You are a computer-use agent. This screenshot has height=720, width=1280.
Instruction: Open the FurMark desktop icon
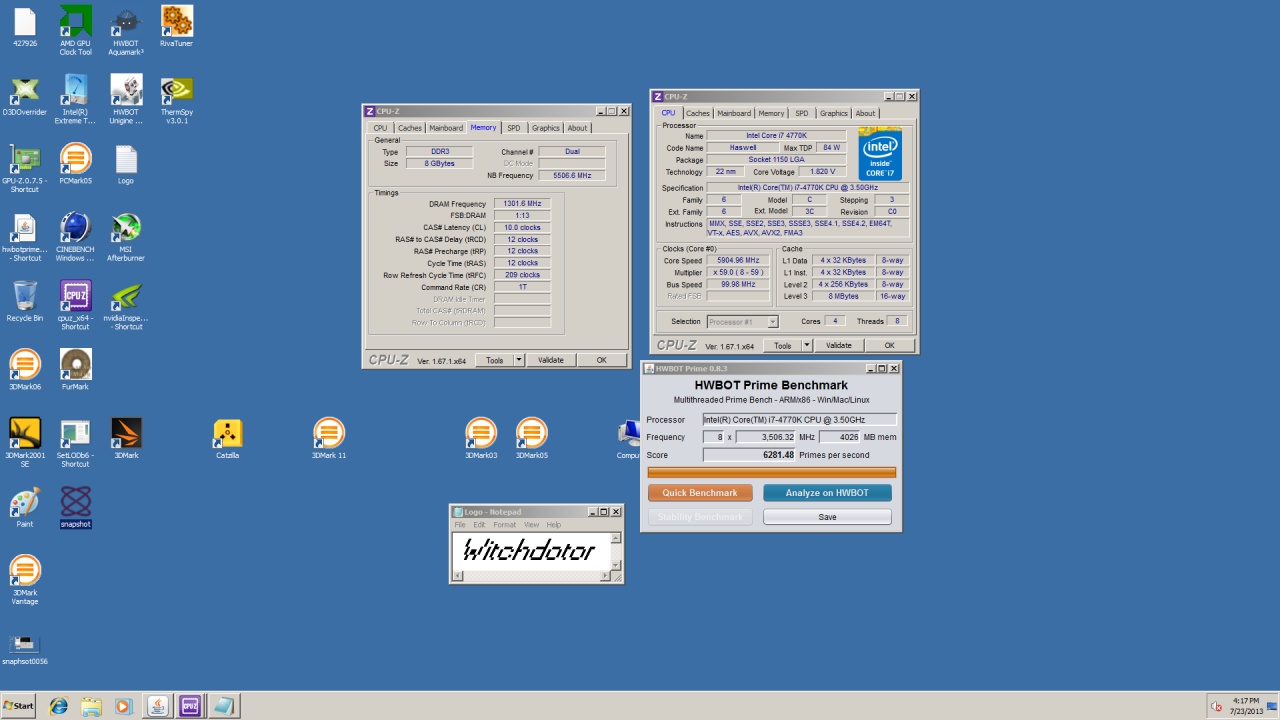coord(75,366)
